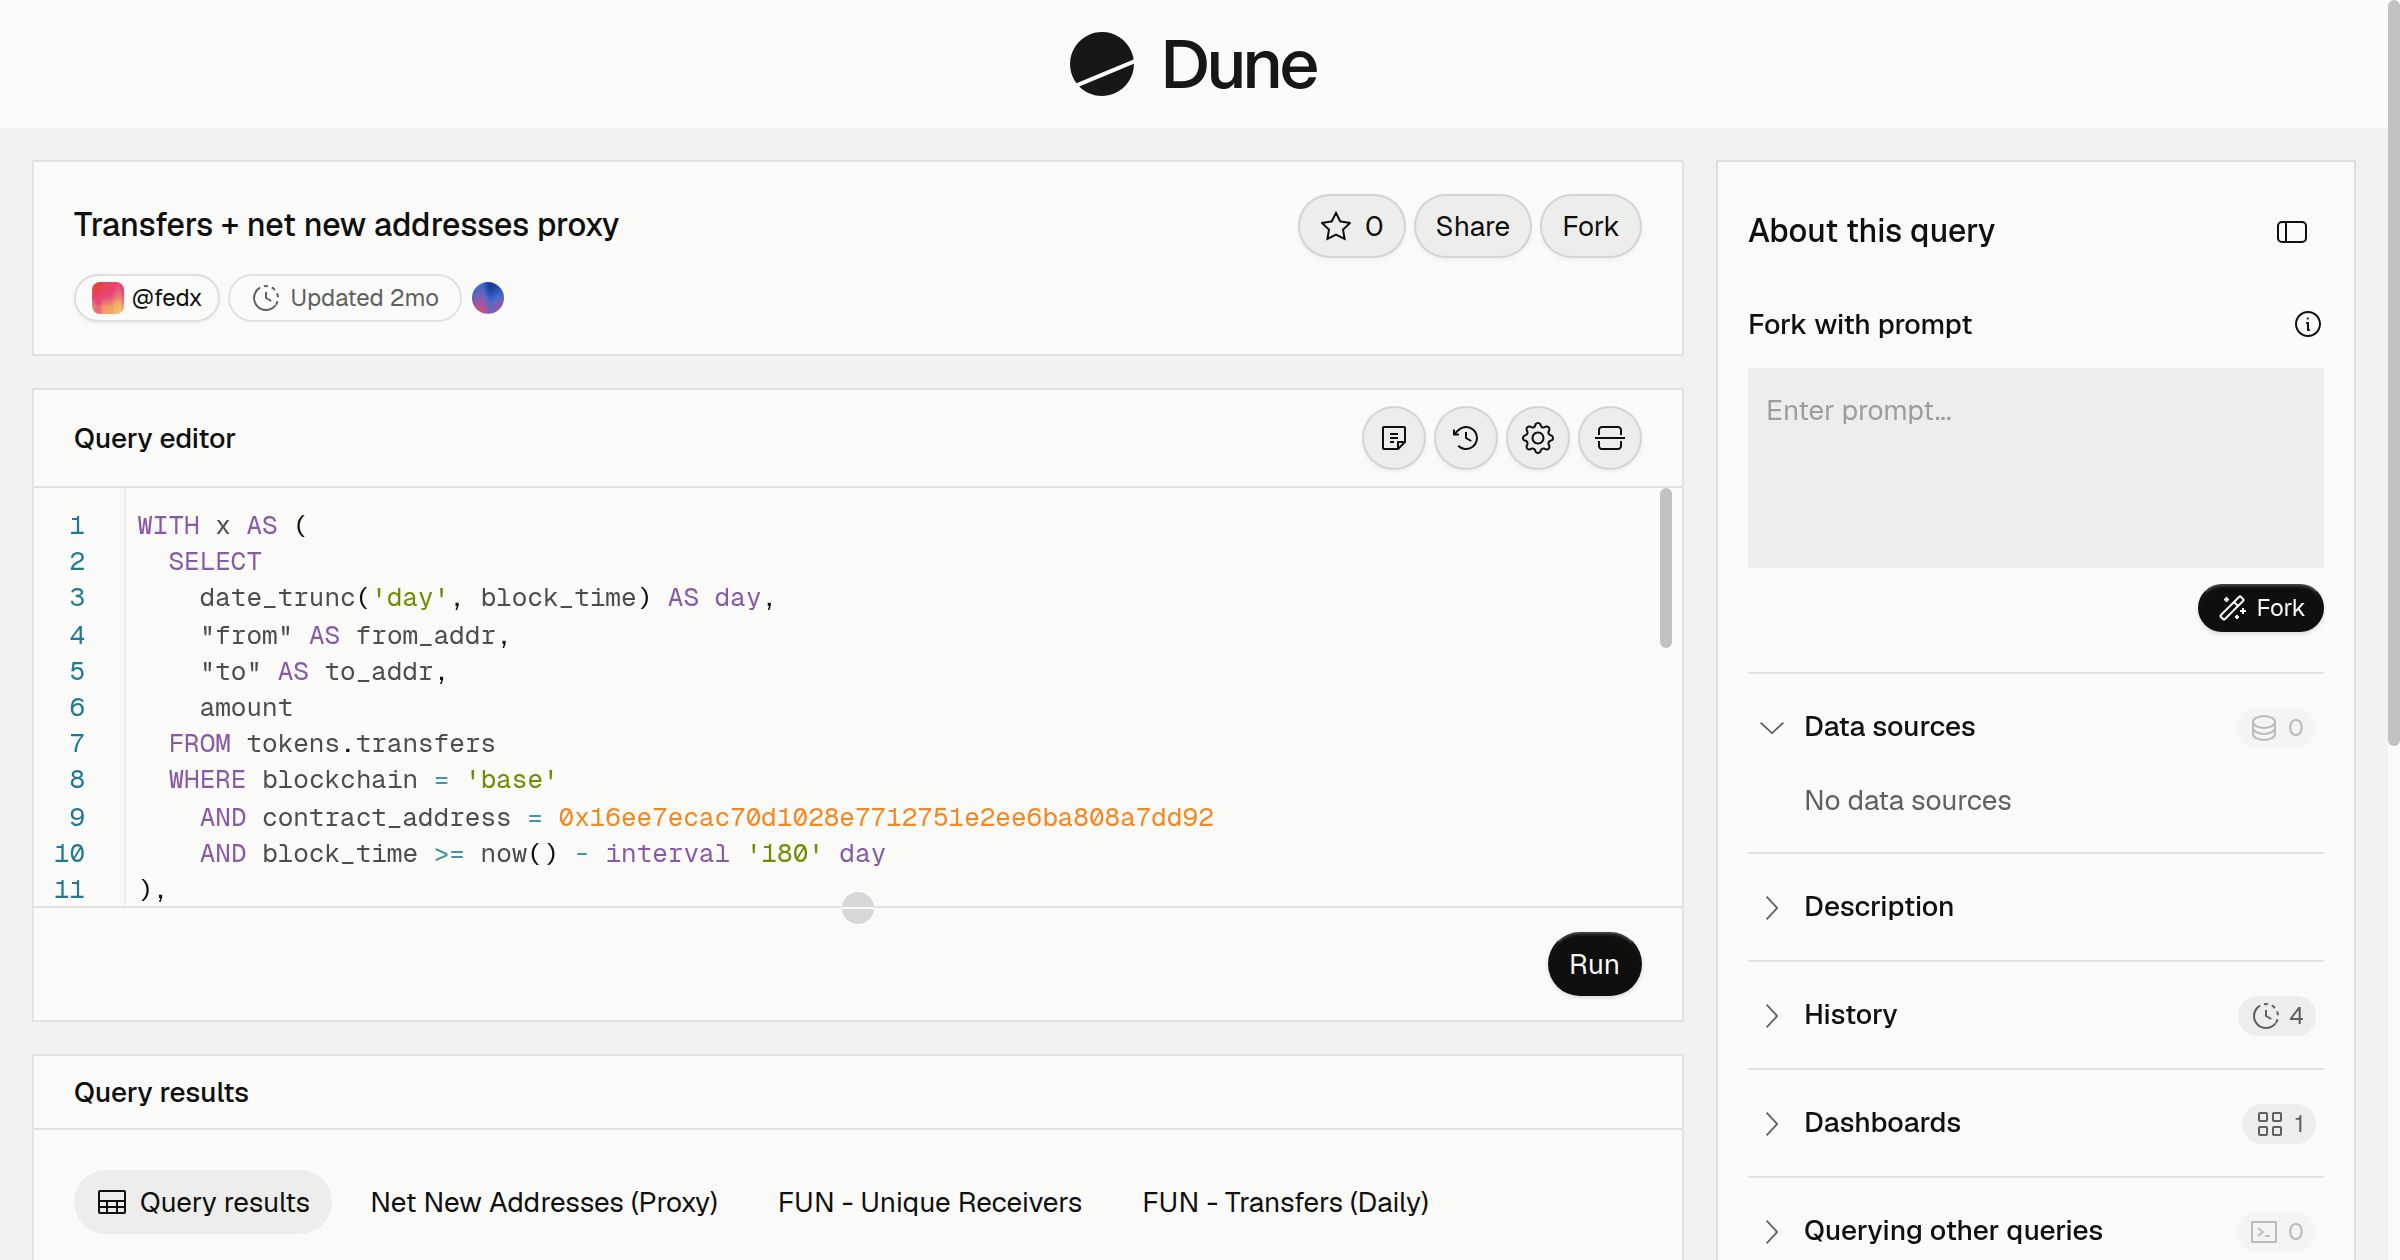
Task: Click line number 10 in the editor gutter
Action: (69, 853)
